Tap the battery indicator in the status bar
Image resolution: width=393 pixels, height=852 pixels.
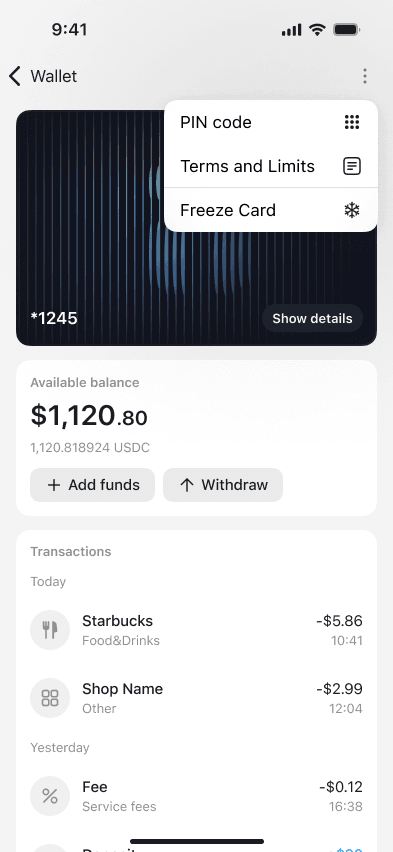click(x=346, y=30)
